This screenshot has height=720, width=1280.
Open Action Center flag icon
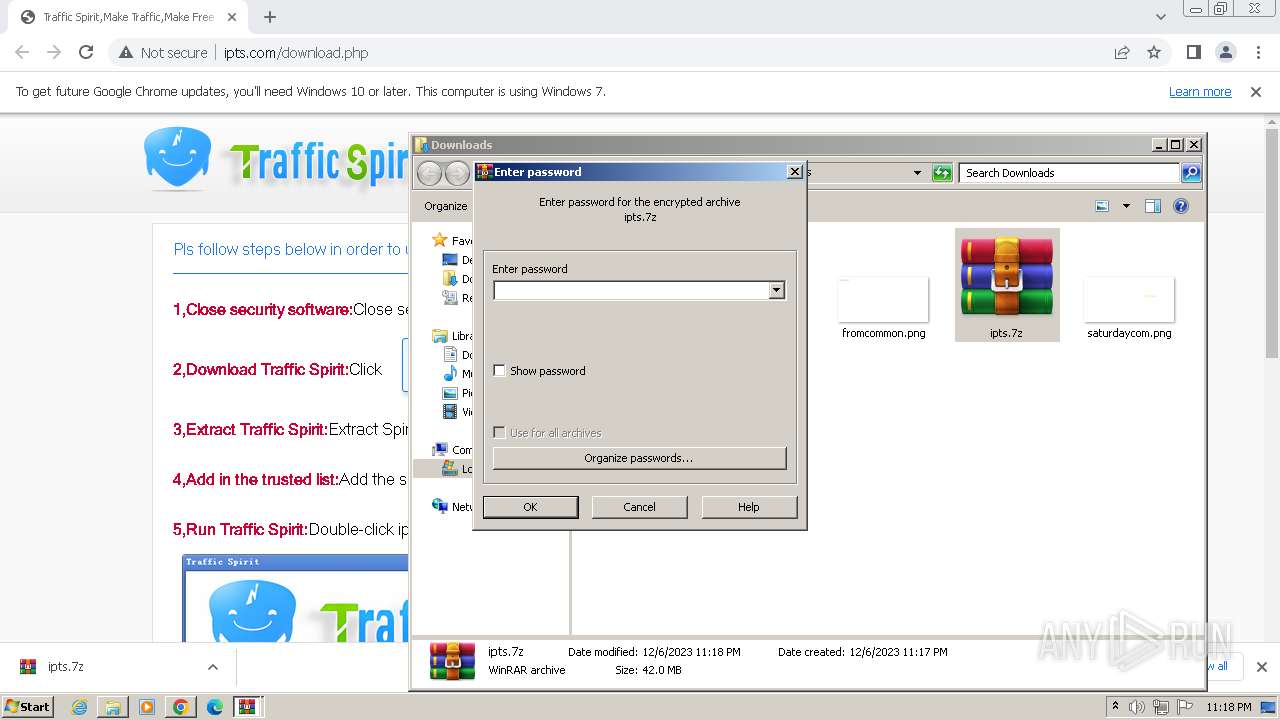point(1185,707)
